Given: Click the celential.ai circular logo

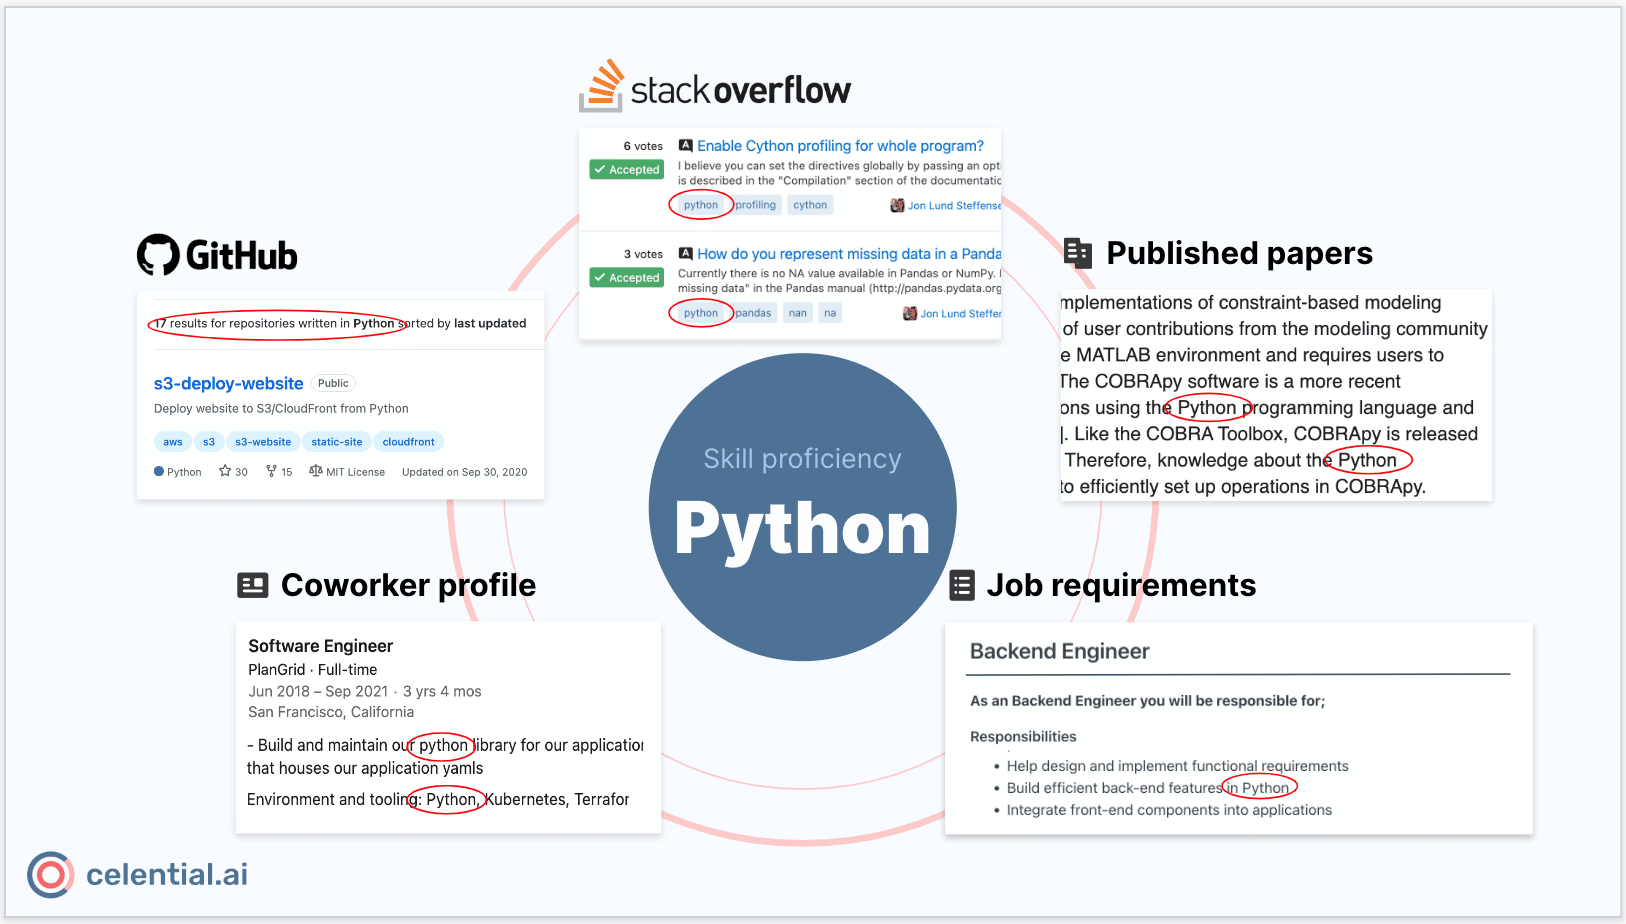Looking at the screenshot, I should [x=50, y=875].
